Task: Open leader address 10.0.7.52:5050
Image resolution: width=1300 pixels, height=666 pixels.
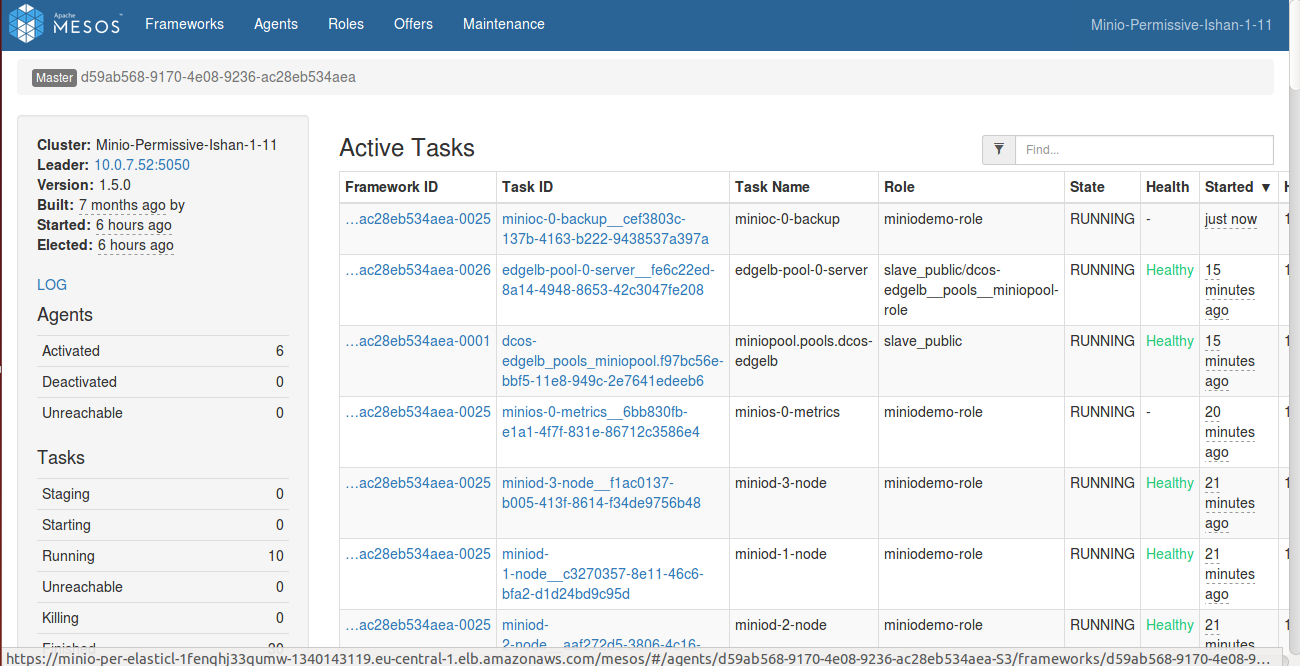Action: pos(142,165)
